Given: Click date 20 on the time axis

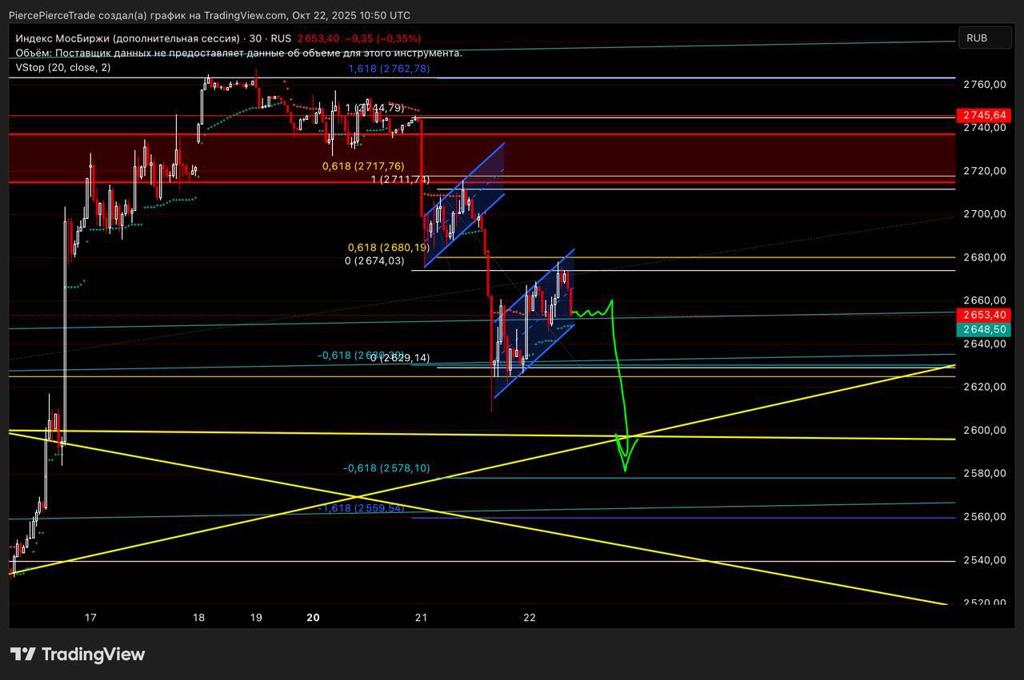Looking at the screenshot, I should (x=313, y=618).
